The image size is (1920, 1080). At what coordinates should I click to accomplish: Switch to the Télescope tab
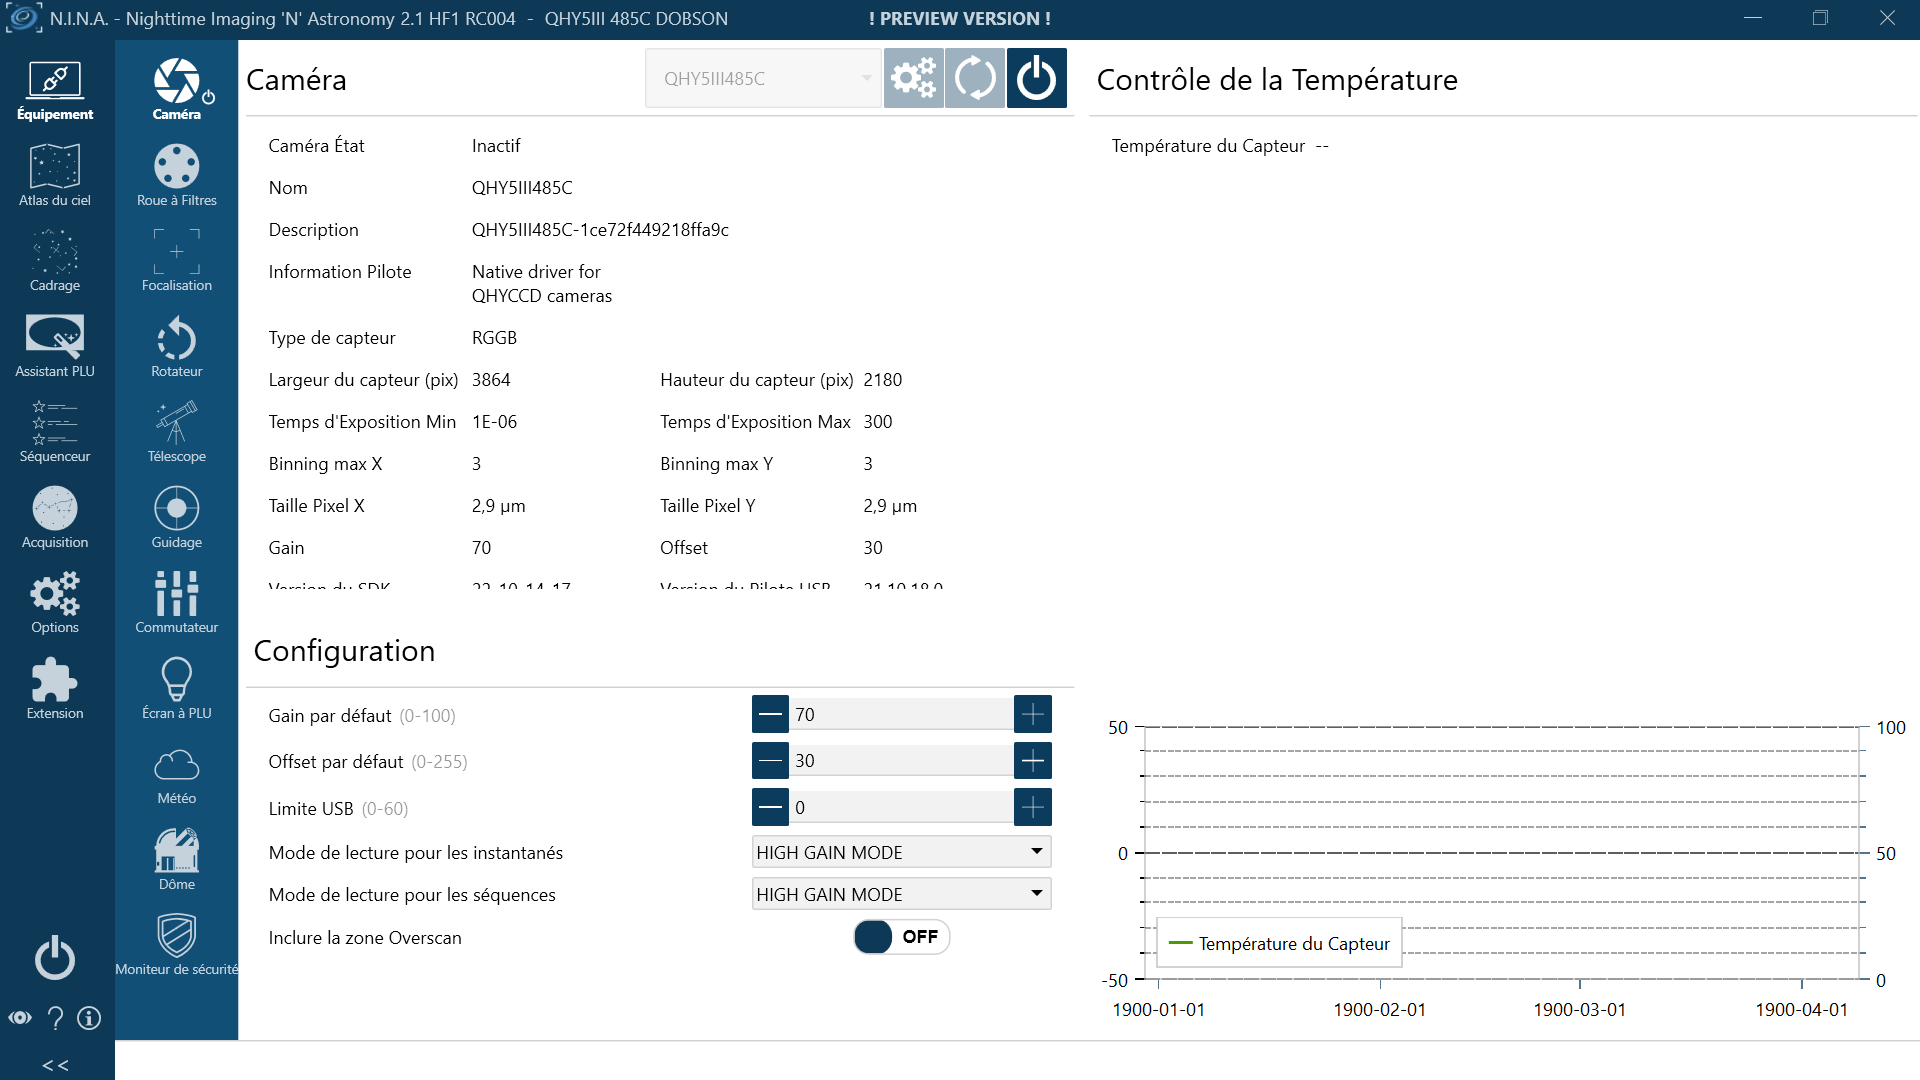click(177, 432)
